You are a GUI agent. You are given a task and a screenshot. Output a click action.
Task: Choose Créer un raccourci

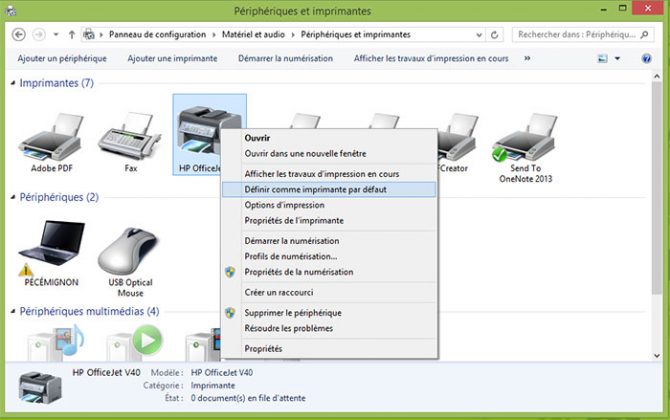(329, 292)
